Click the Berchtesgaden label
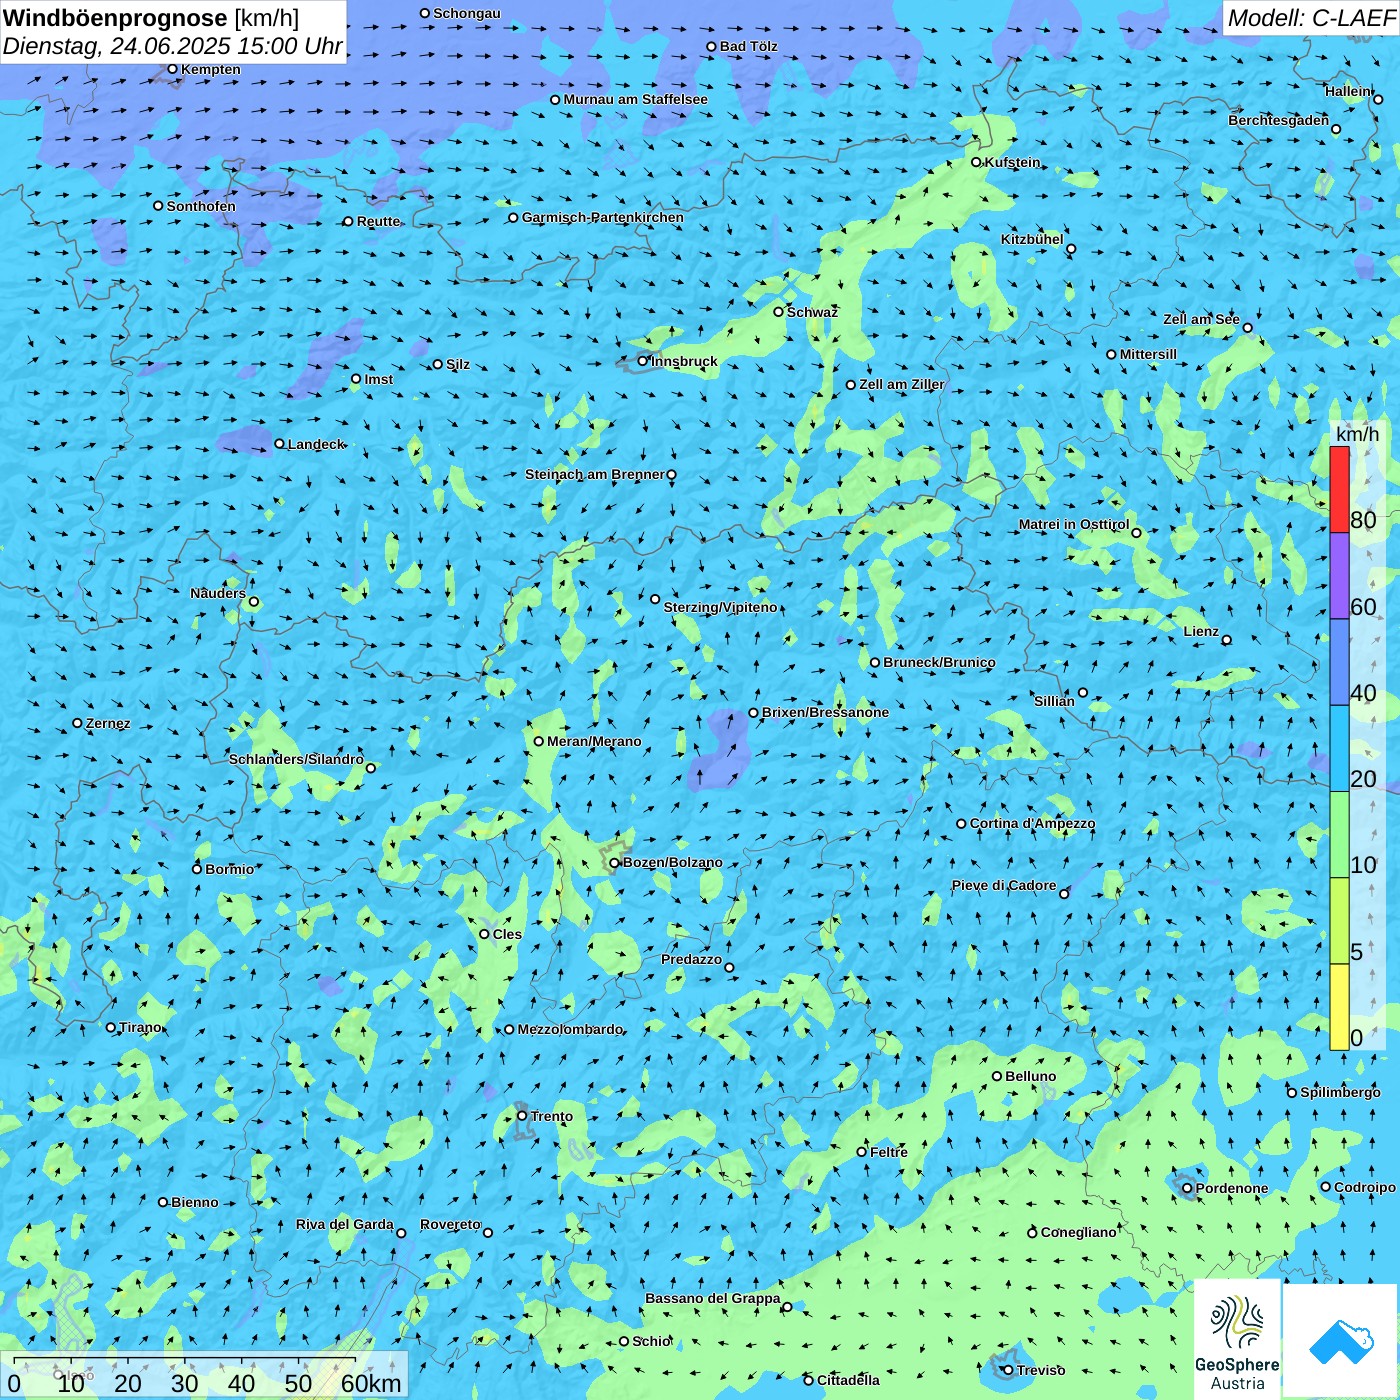Viewport: 1400px width, 1400px height. pos(1279,120)
